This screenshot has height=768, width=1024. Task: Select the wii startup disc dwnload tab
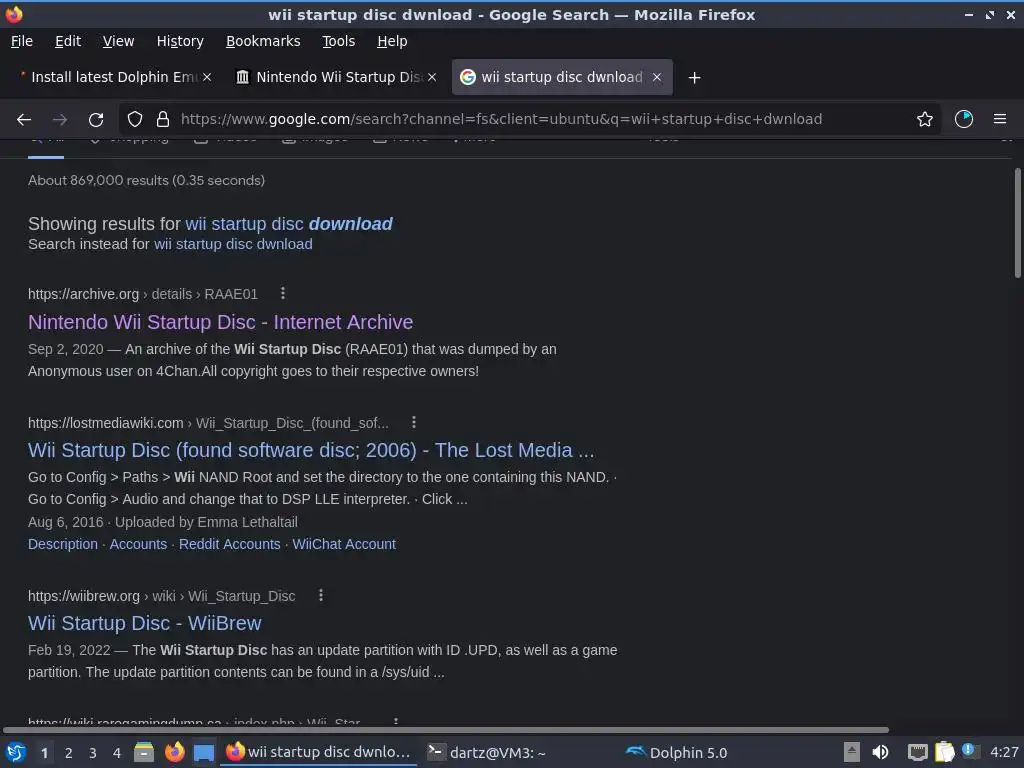pyautogui.click(x=562, y=77)
